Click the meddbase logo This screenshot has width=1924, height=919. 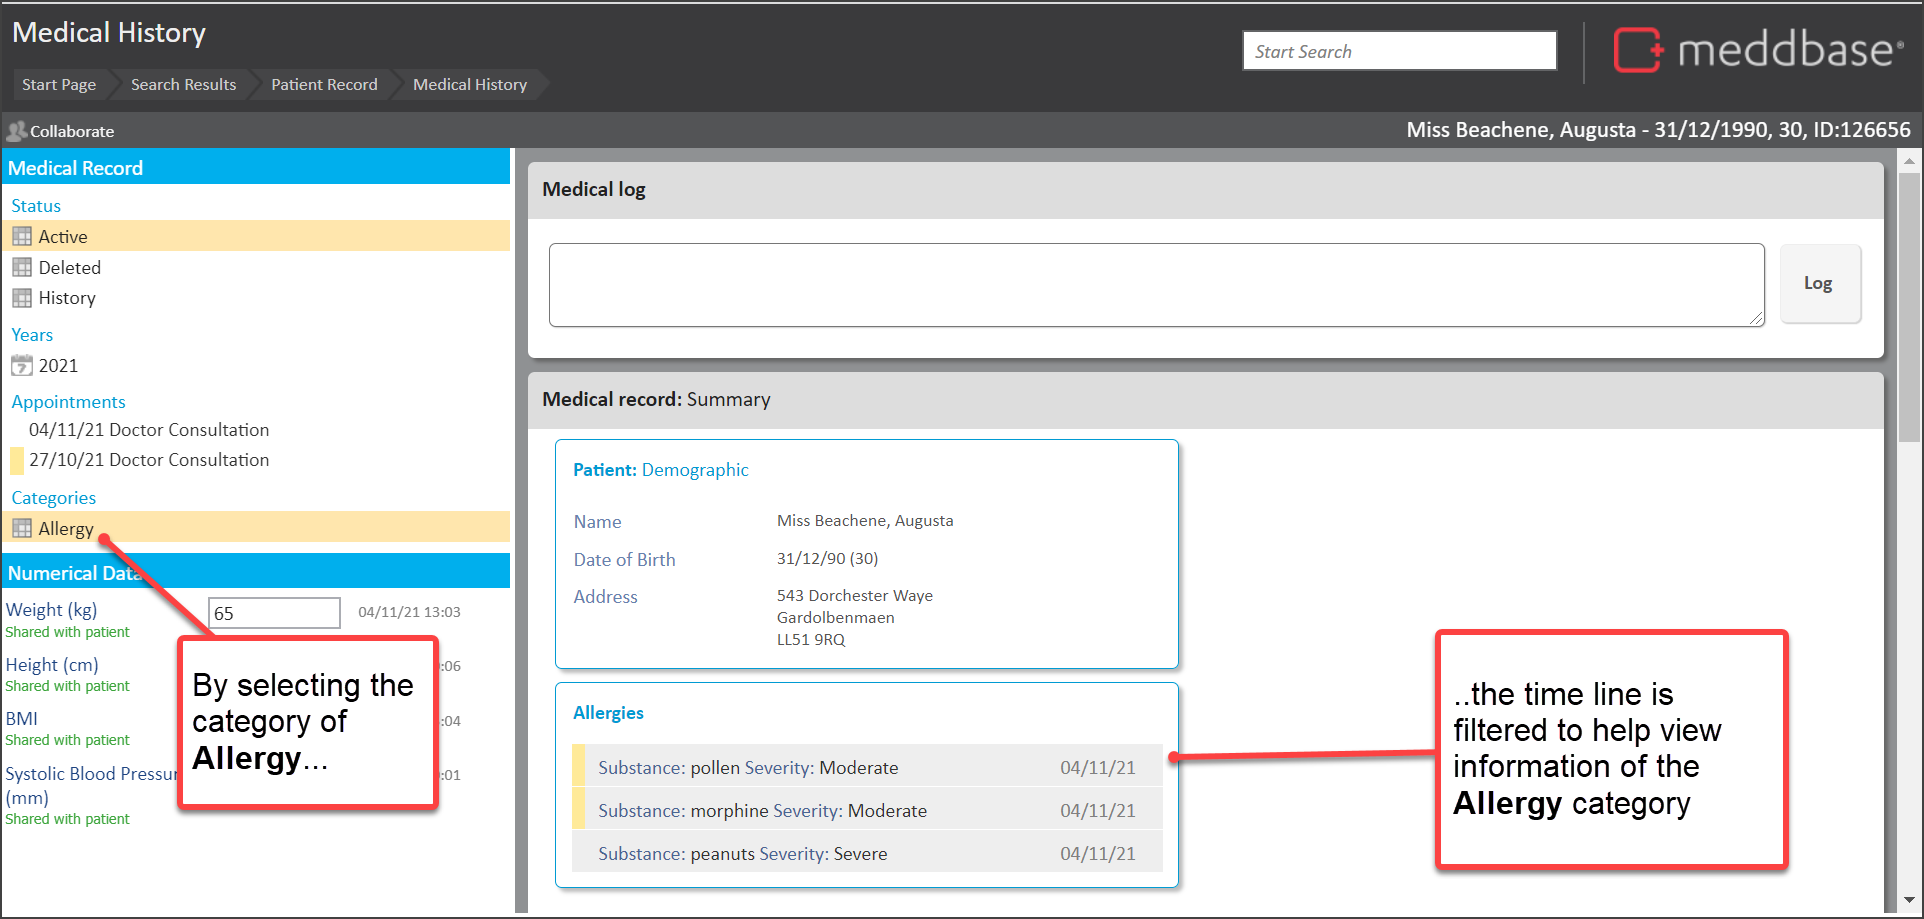(1758, 50)
